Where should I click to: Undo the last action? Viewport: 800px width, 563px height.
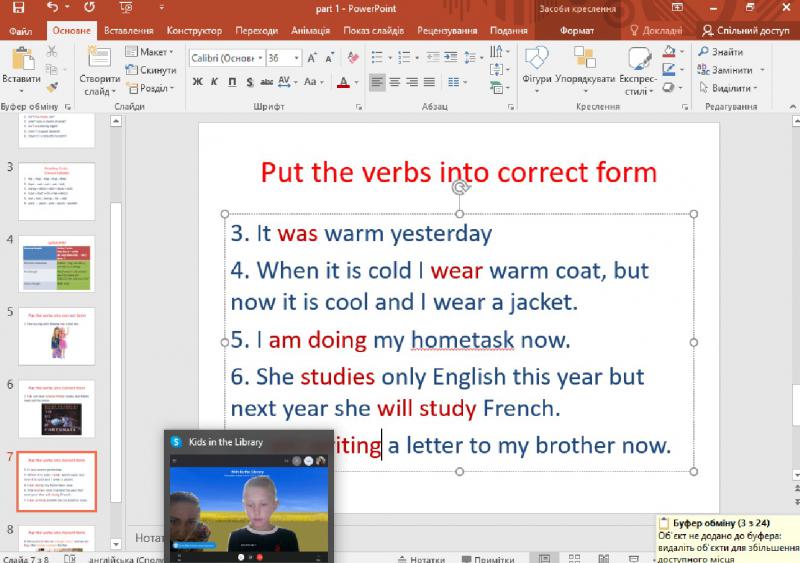click(52, 7)
